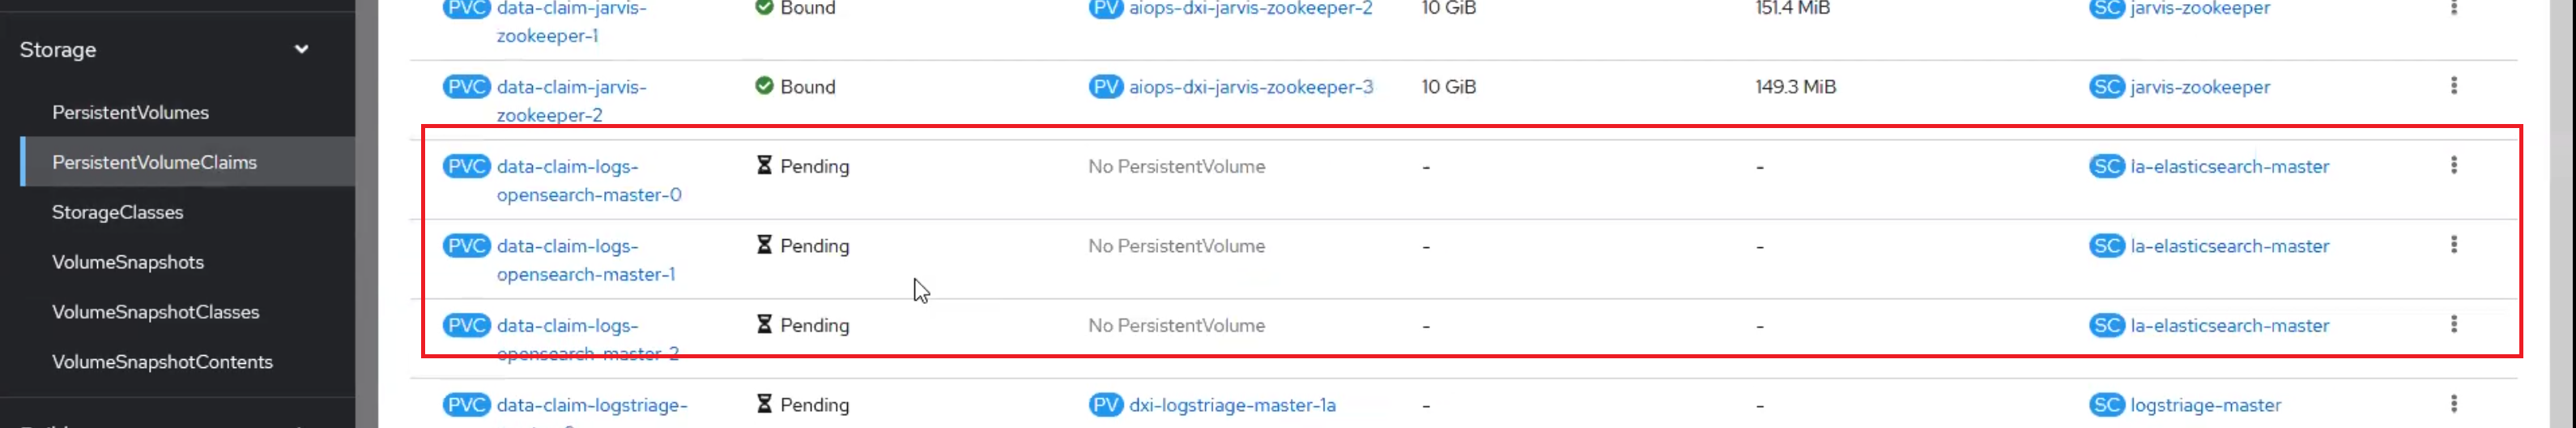This screenshot has height=428, width=2576.
Task: Open VolumeSnapshots sidebar item
Action: point(127,262)
